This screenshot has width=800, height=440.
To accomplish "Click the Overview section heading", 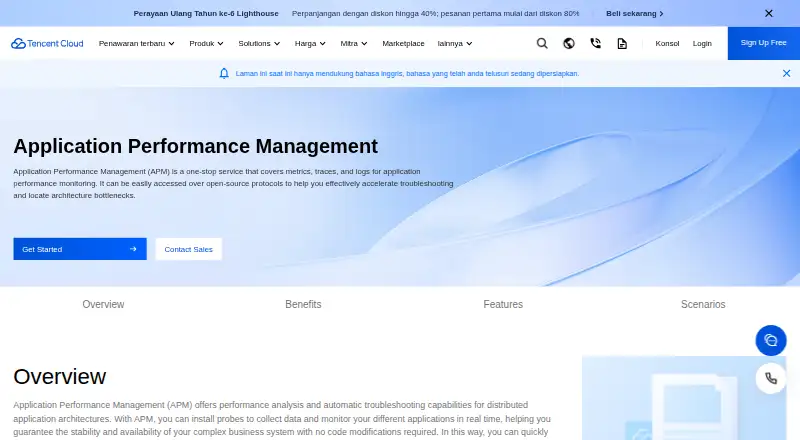I will coord(60,377).
